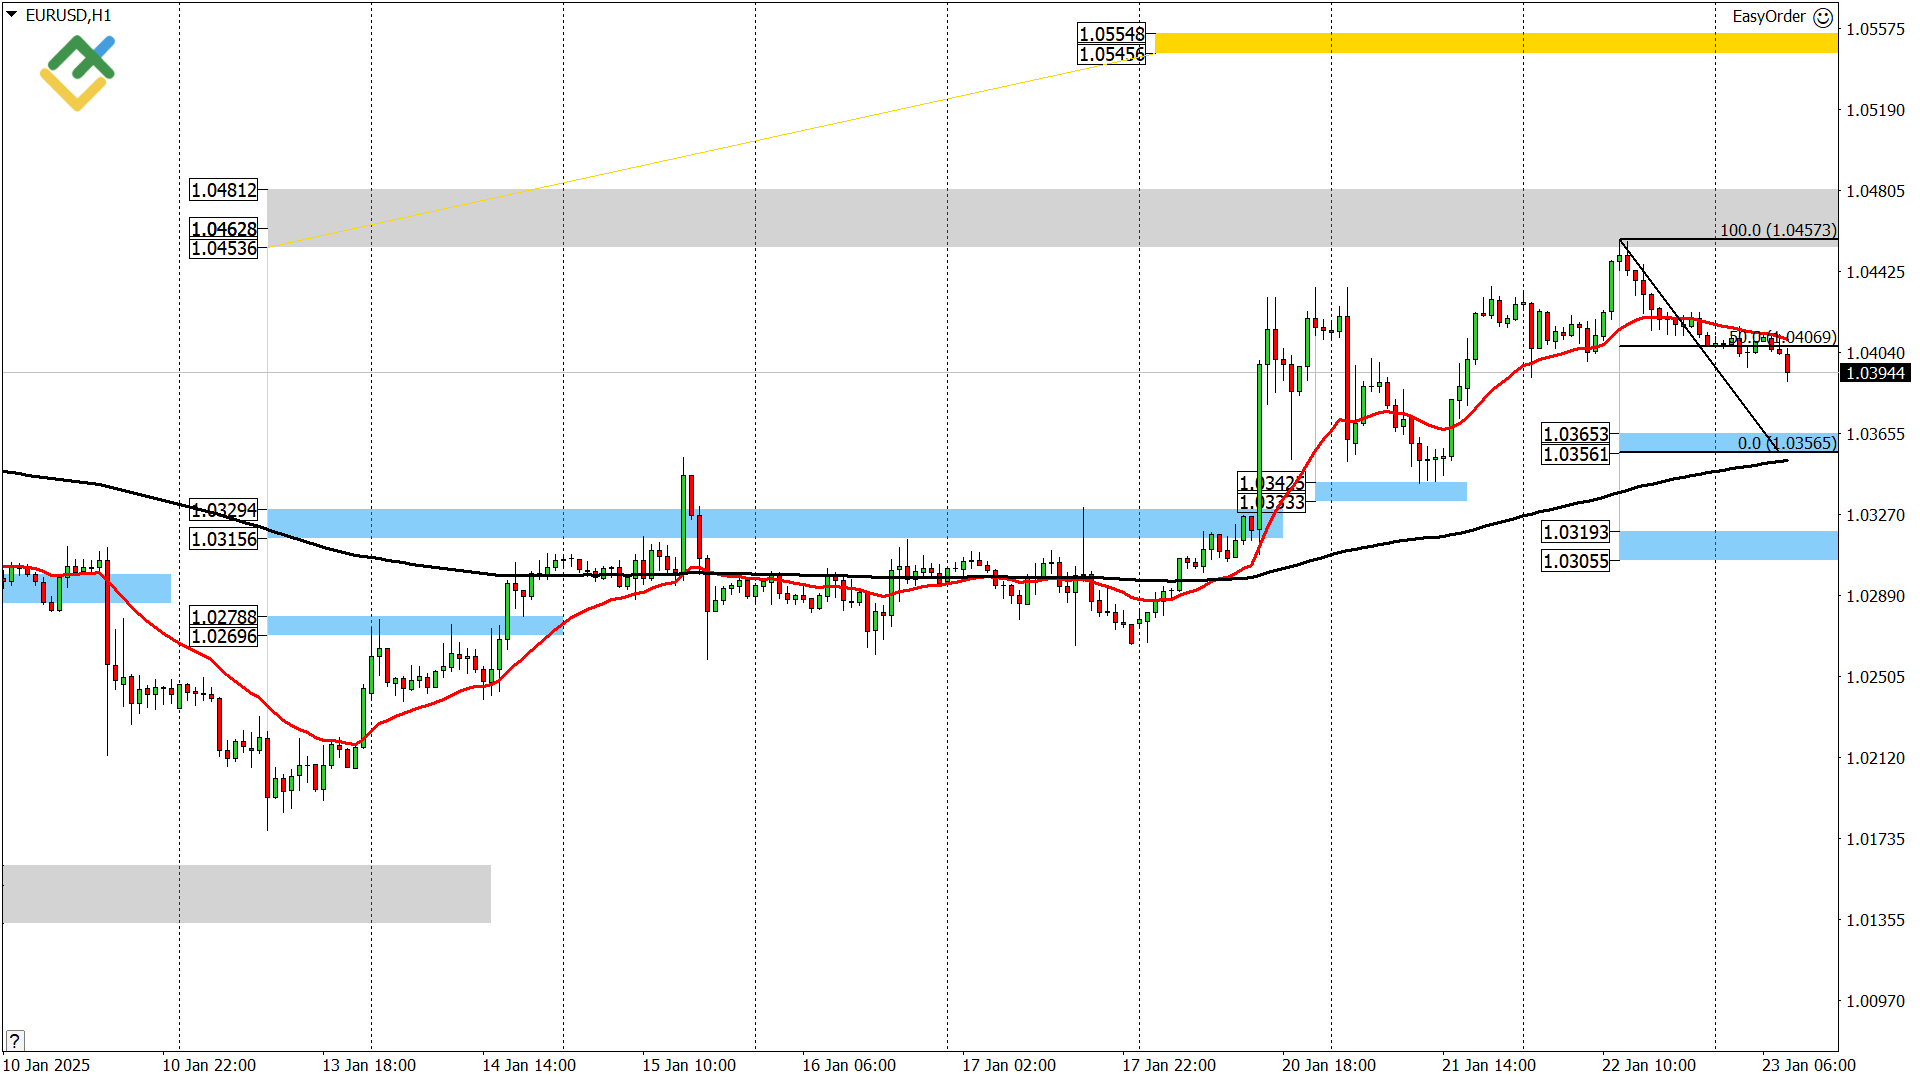
Task: Click the 10 Jan 2025 time label
Action: coord(48,1066)
